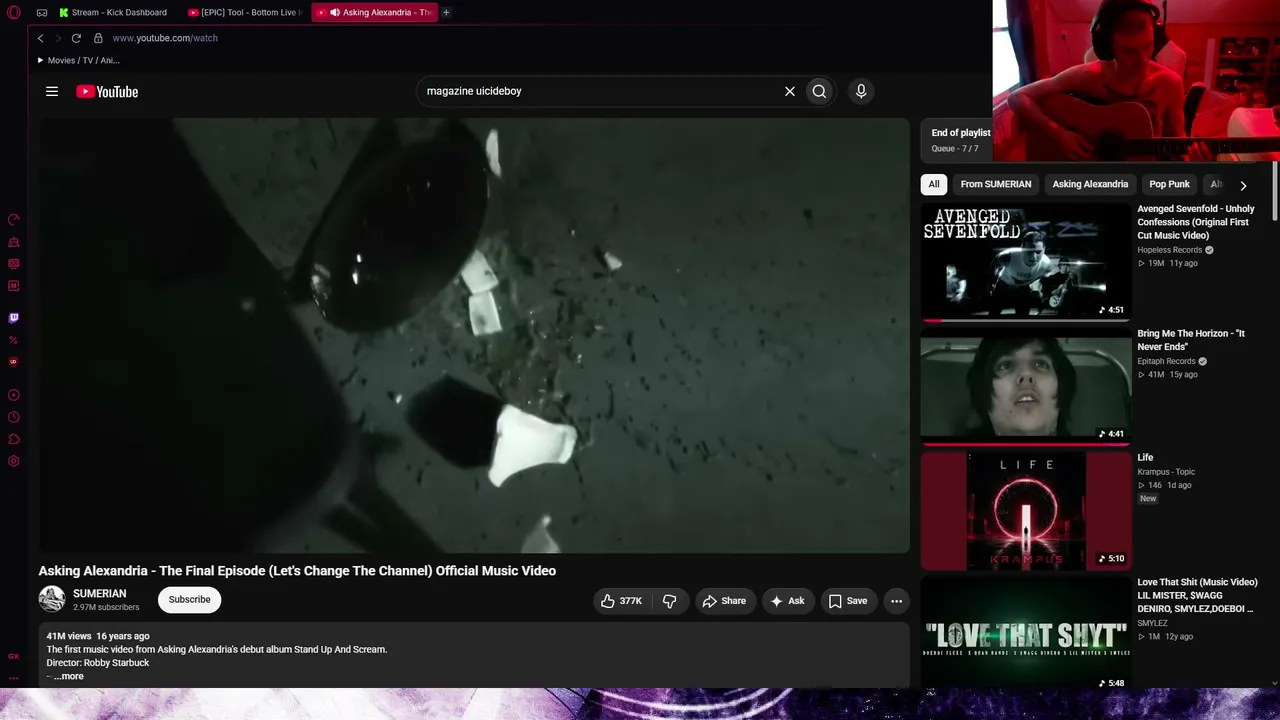This screenshot has height=720, width=1280.
Task: Expand Movies / TV / Ani... bookmarks folder
Action: 79,60
